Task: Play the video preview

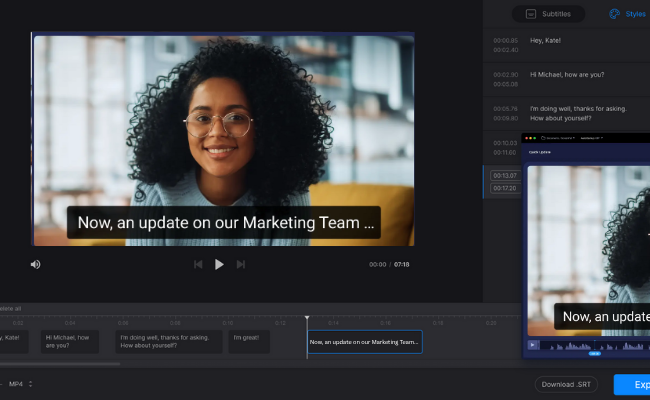Action: click(x=219, y=264)
